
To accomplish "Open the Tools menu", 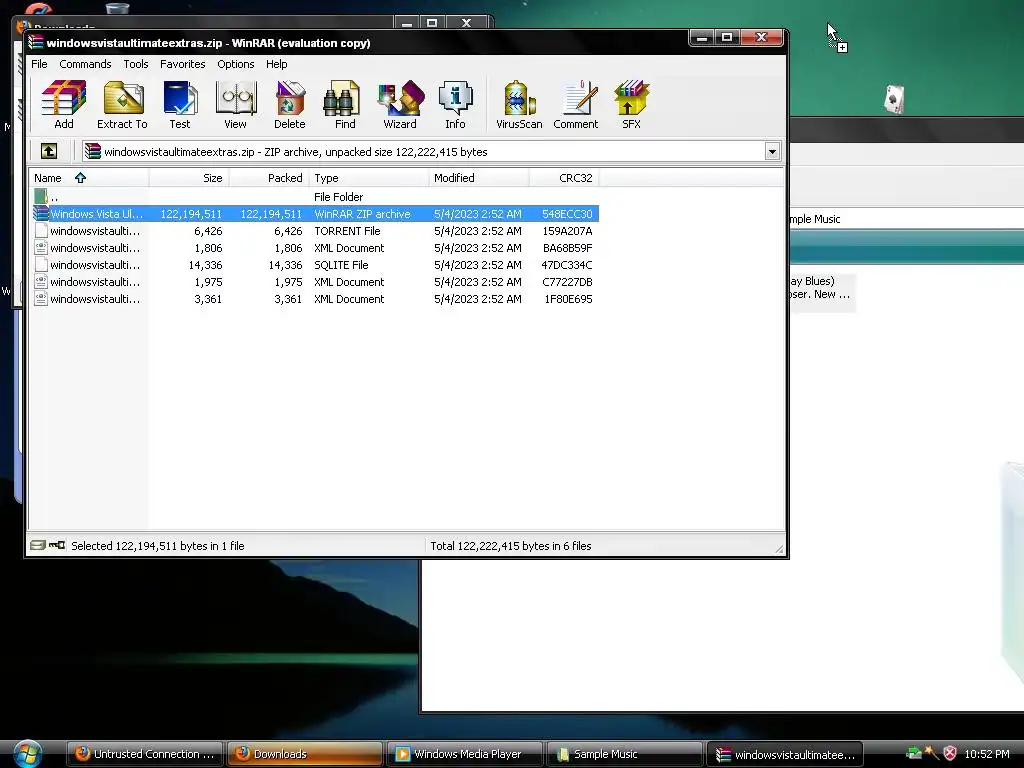I will 136,64.
